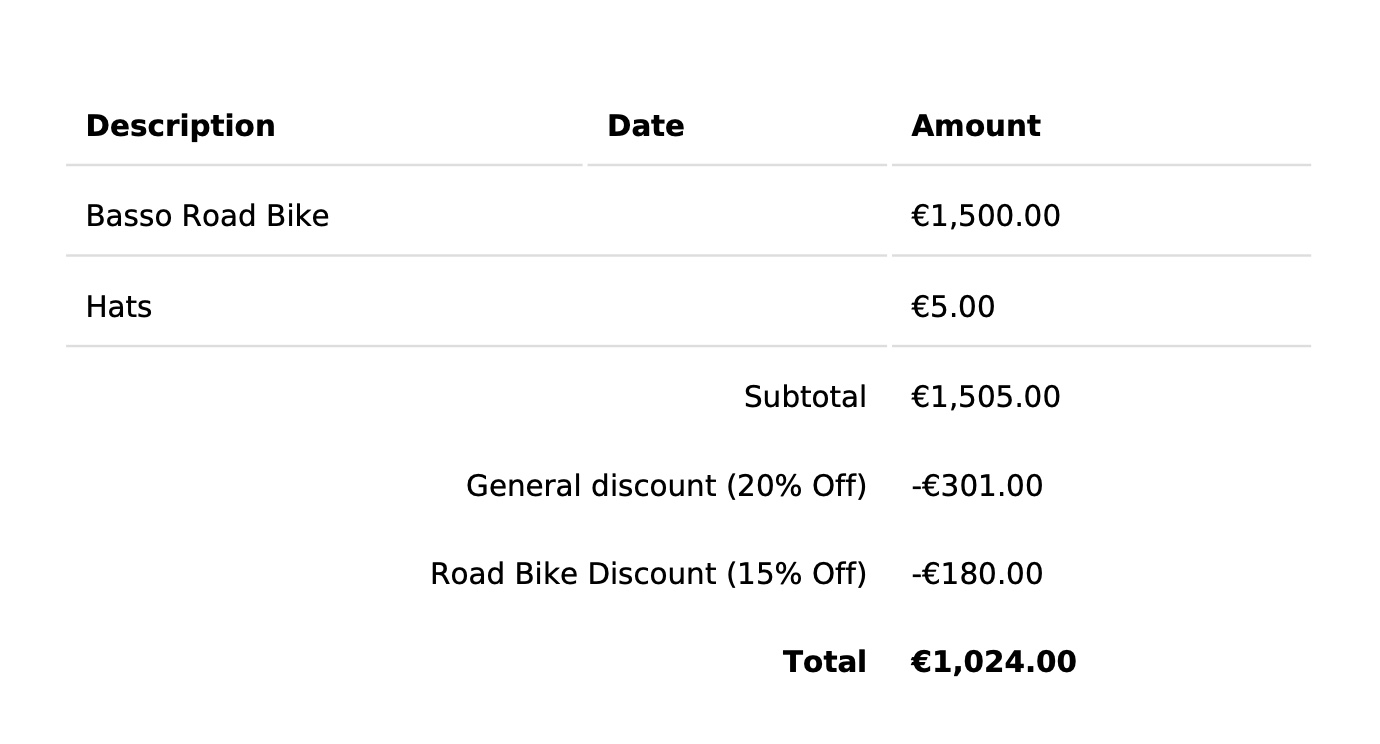Click the €1,500.00 road bike amount
1380x744 pixels.
pos(985,217)
